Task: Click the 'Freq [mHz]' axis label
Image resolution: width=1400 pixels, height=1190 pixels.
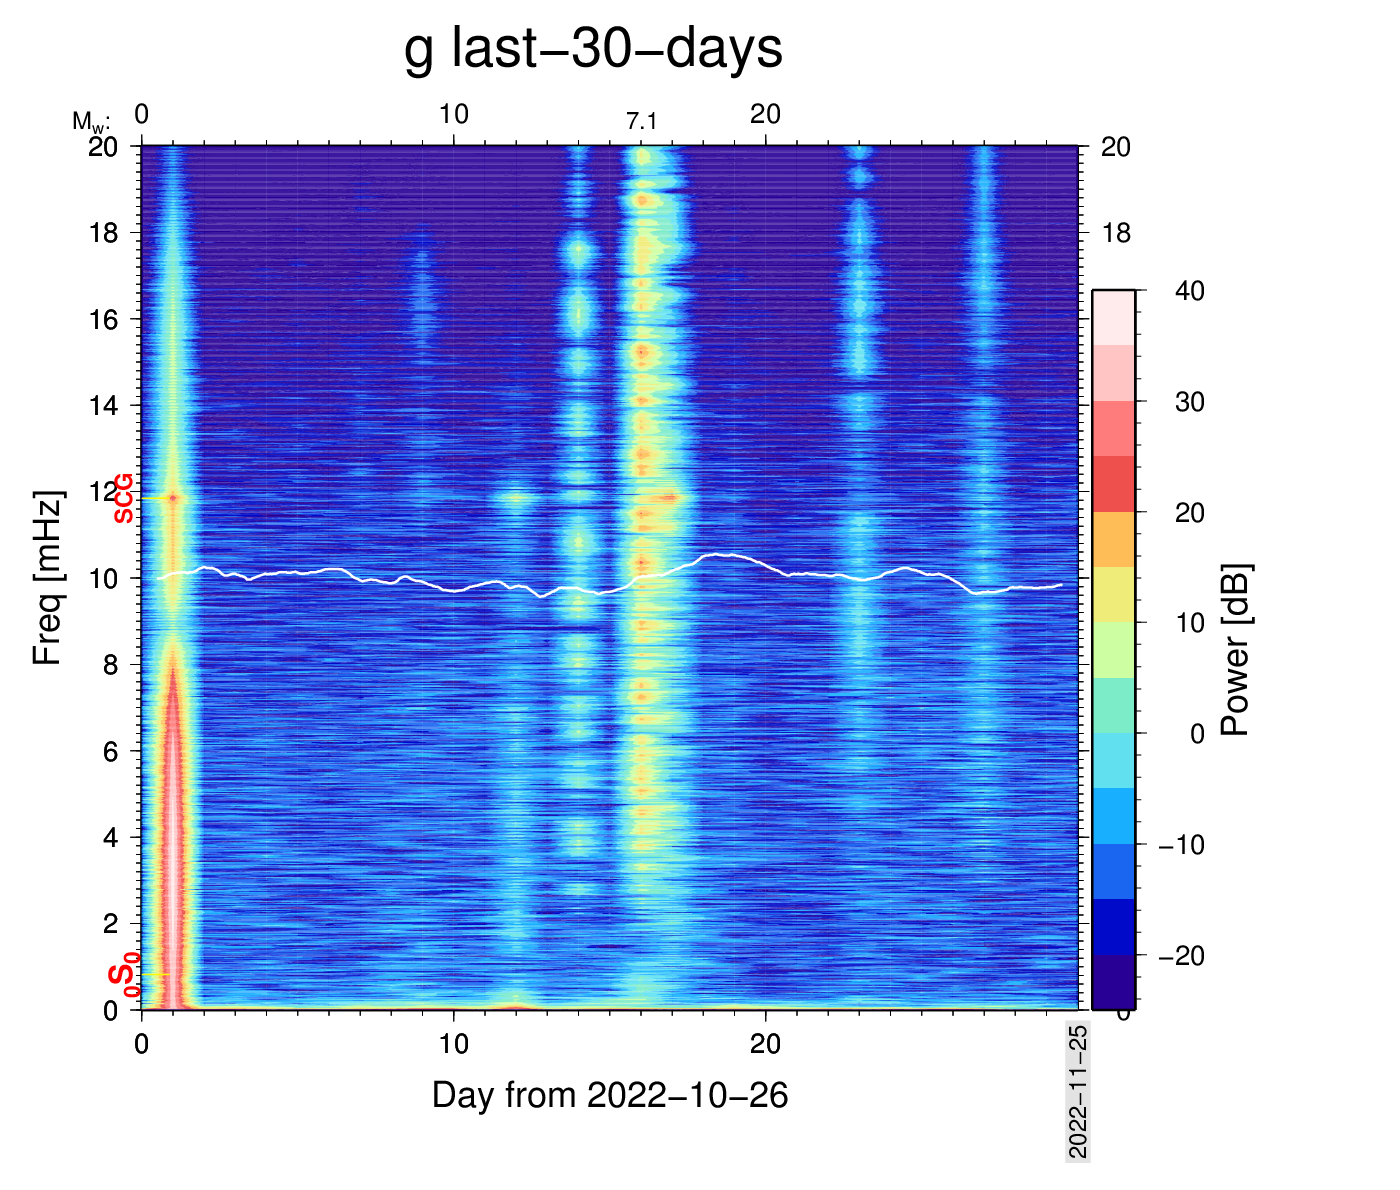Action: point(47,578)
